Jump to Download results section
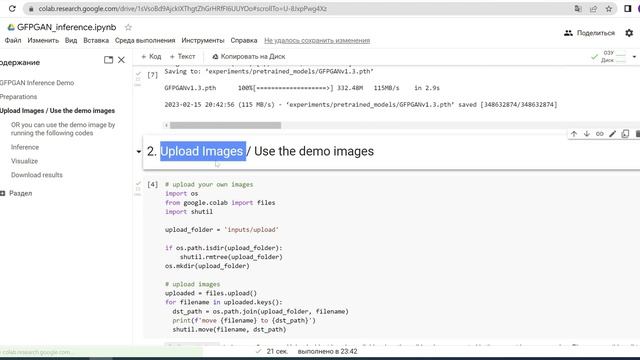Viewport: 640px width, 360px height. (37, 175)
